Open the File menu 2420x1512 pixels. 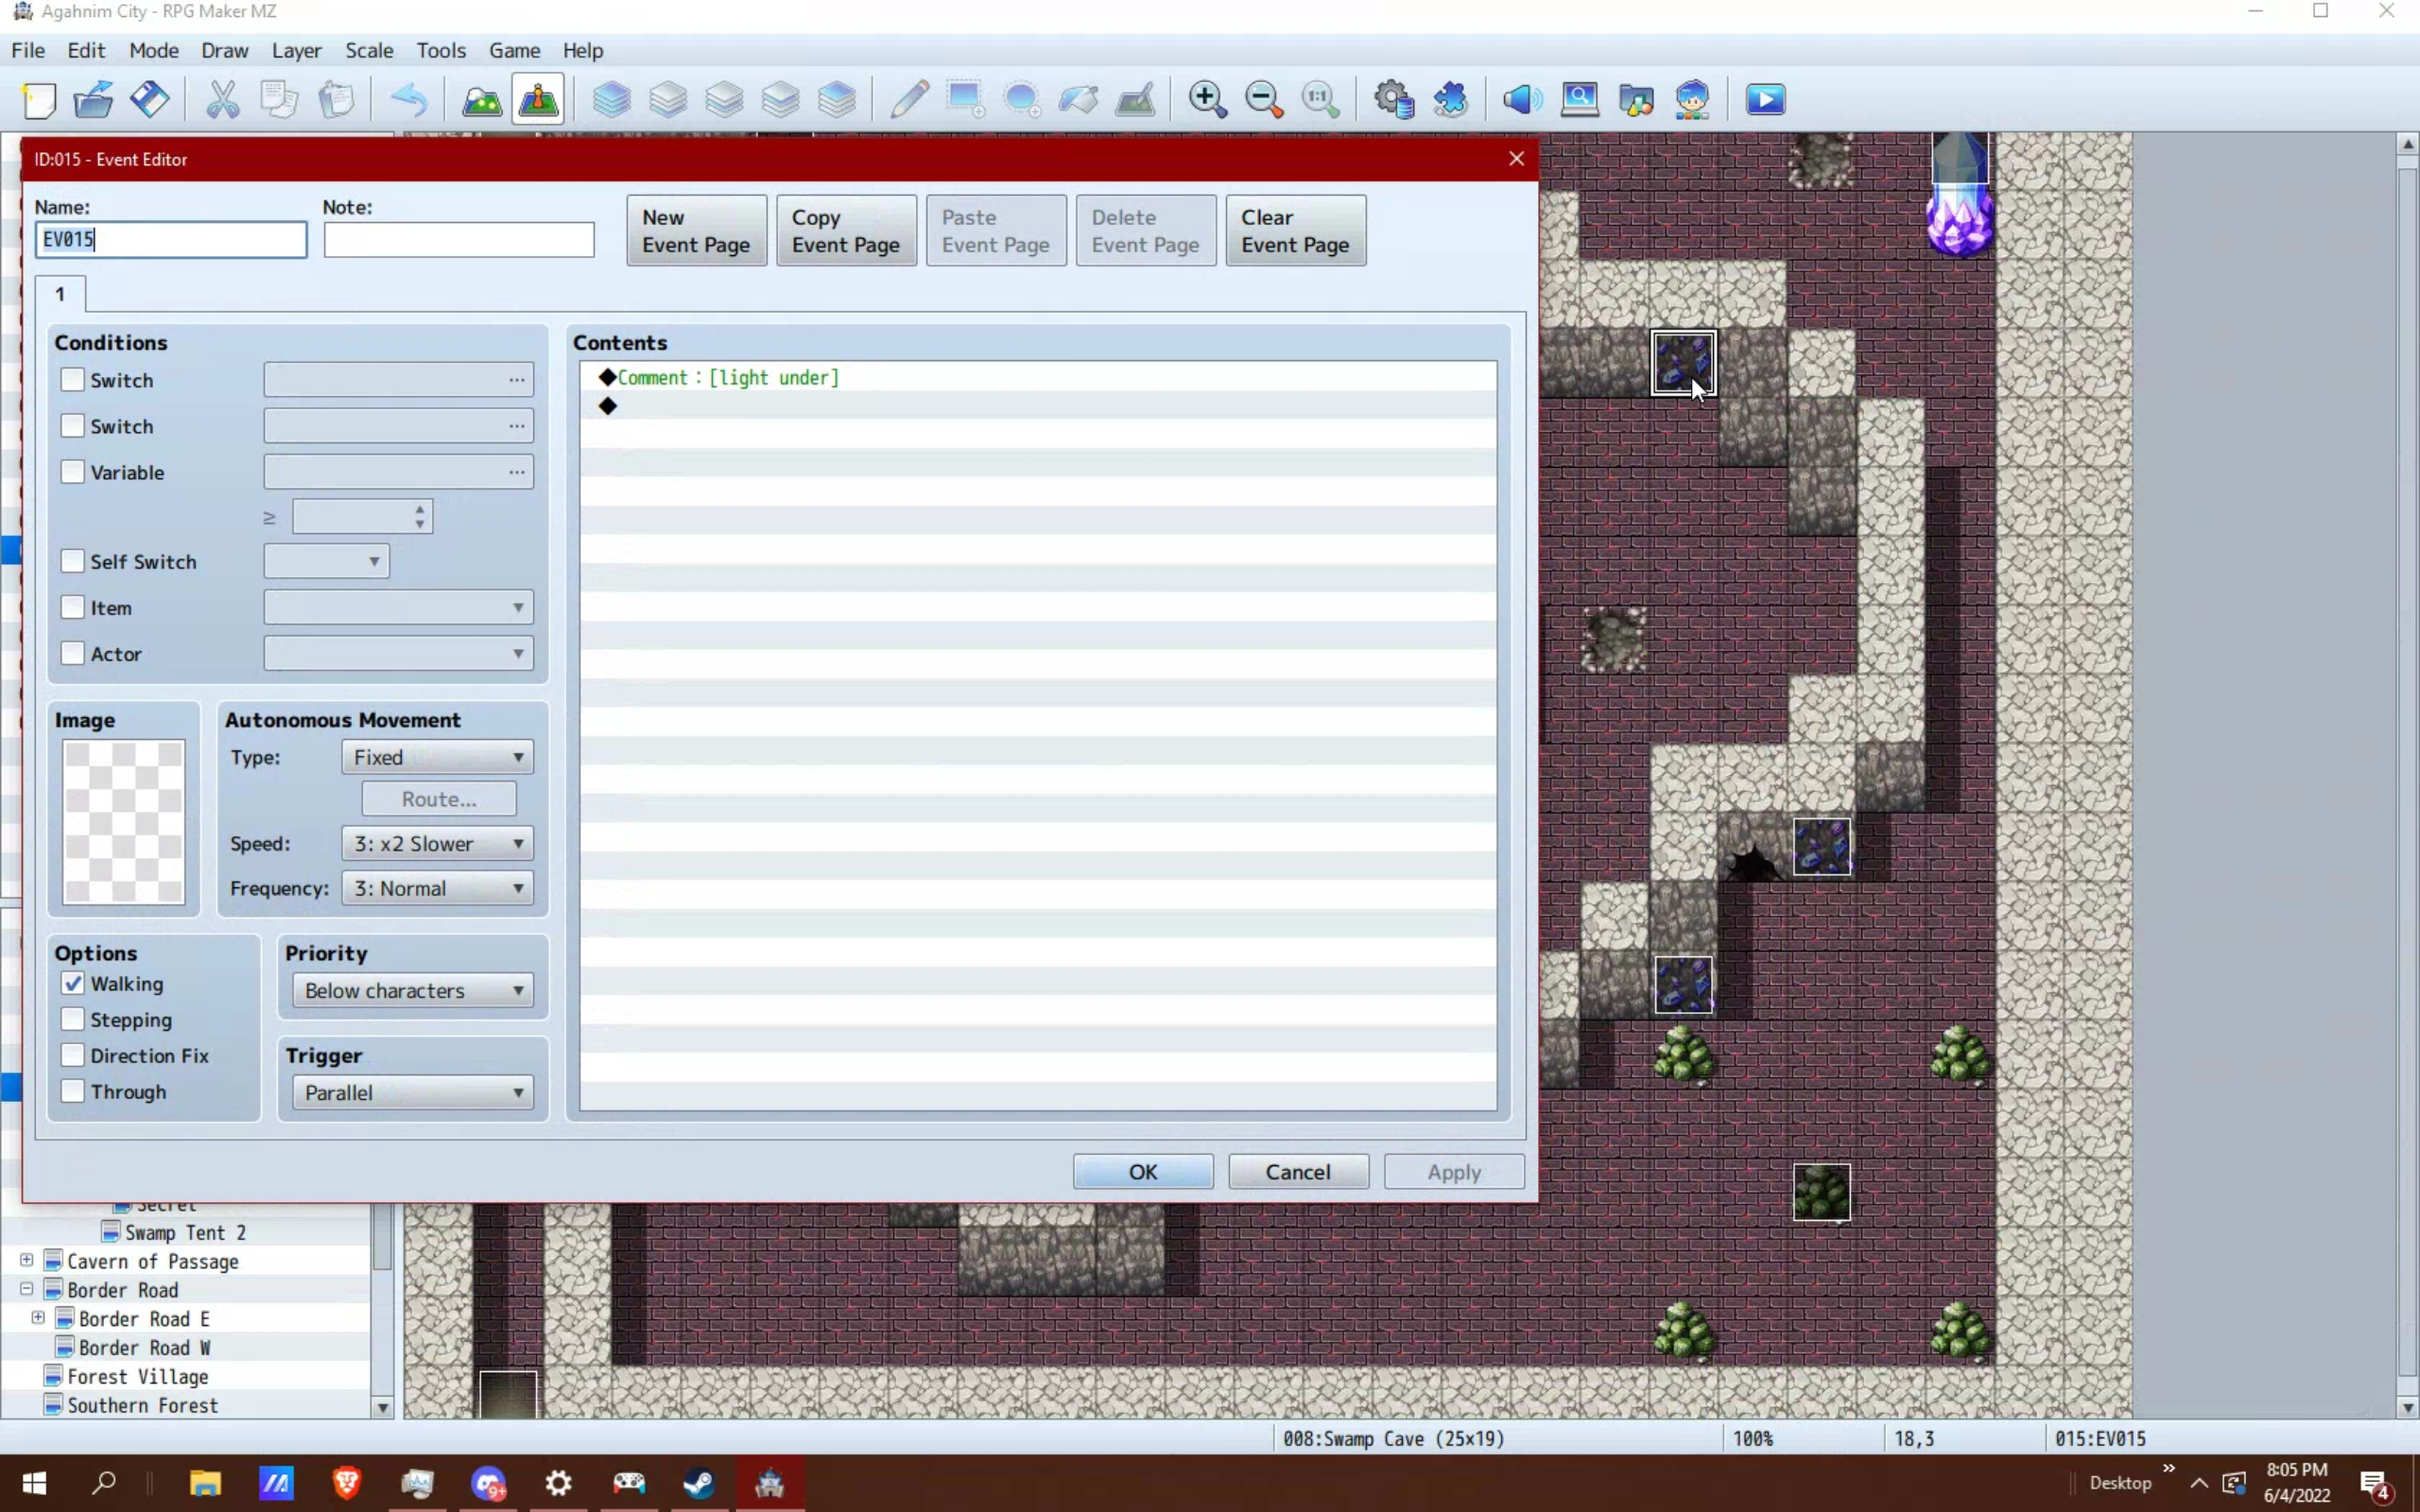28,50
